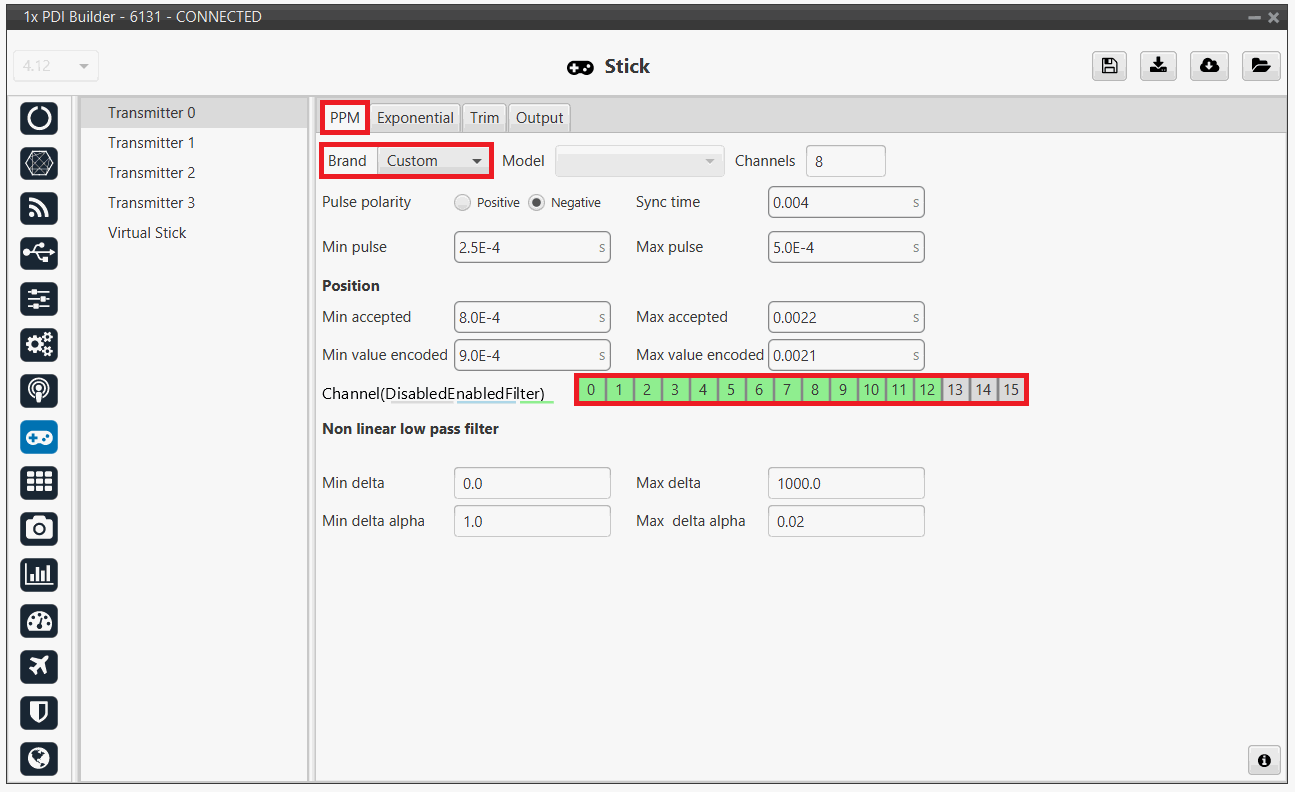Click the open folder icon
Image resolution: width=1295 pixels, height=792 pixels.
pyautogui.click(x=1261, y=66)
